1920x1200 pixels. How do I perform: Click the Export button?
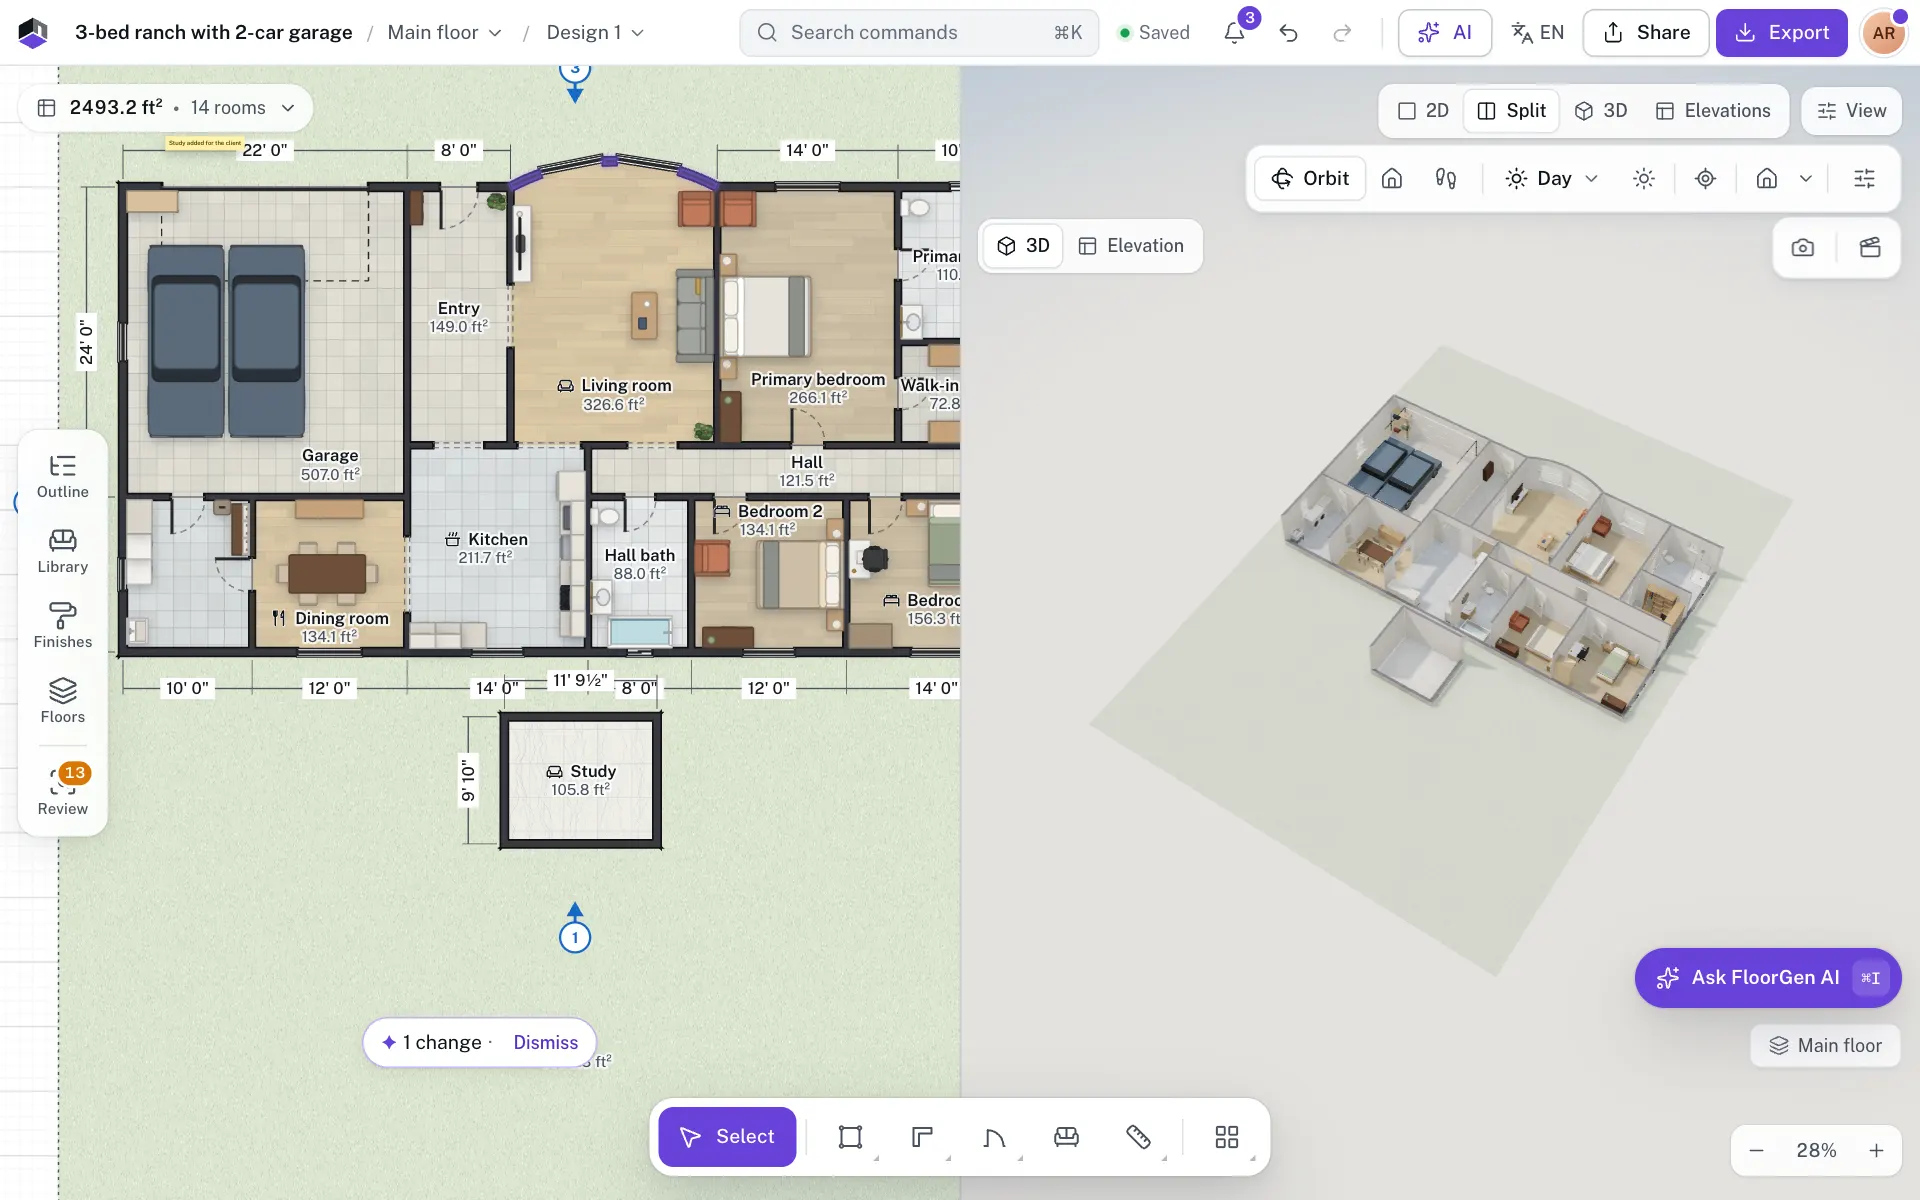click(x=1782, y=33)
